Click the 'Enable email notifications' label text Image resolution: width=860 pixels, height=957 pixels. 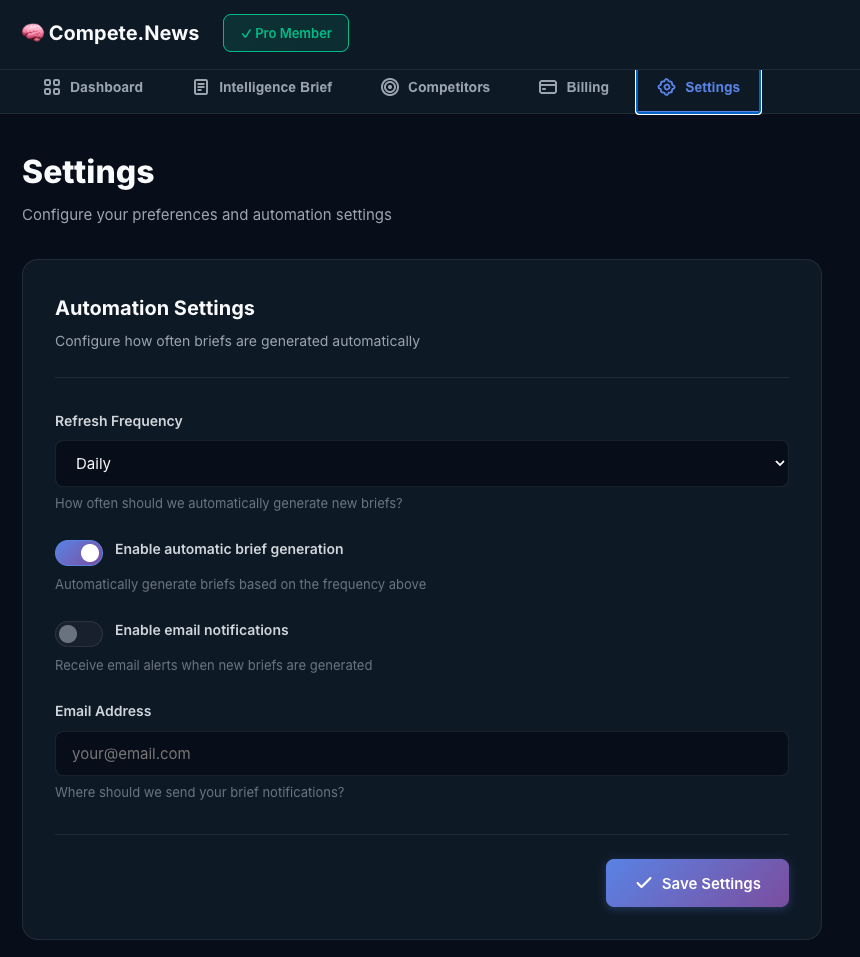[x=201, y=630]
